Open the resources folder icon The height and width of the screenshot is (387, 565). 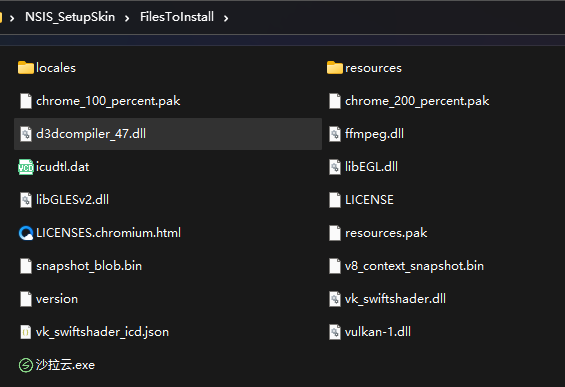pos(335,68)
